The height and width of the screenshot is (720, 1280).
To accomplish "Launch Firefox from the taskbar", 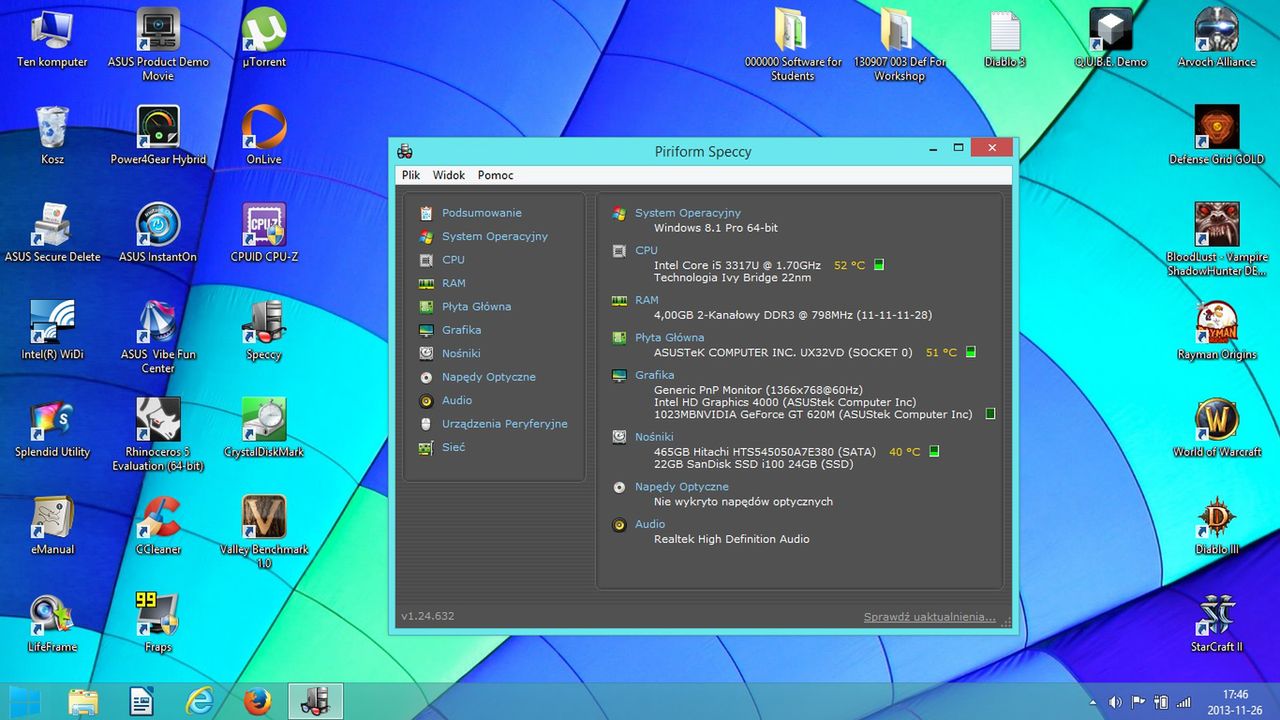I will (257, 701).
